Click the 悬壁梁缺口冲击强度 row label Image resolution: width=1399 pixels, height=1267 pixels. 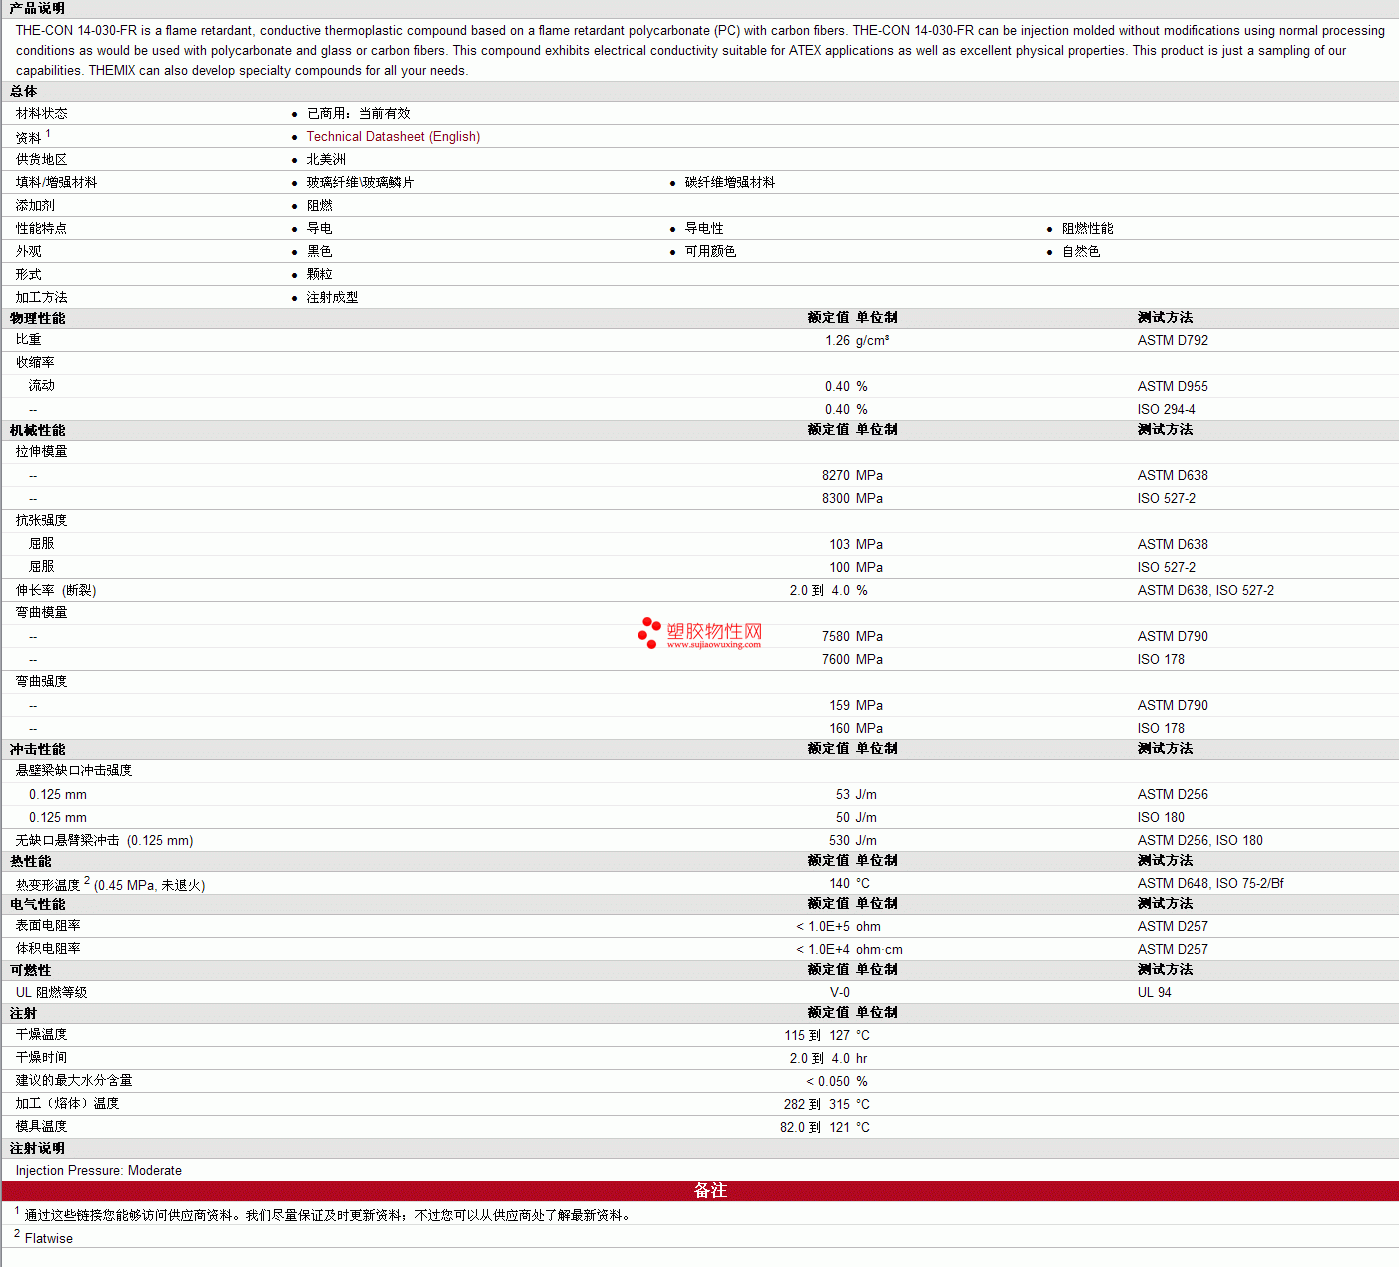point(74,771)
